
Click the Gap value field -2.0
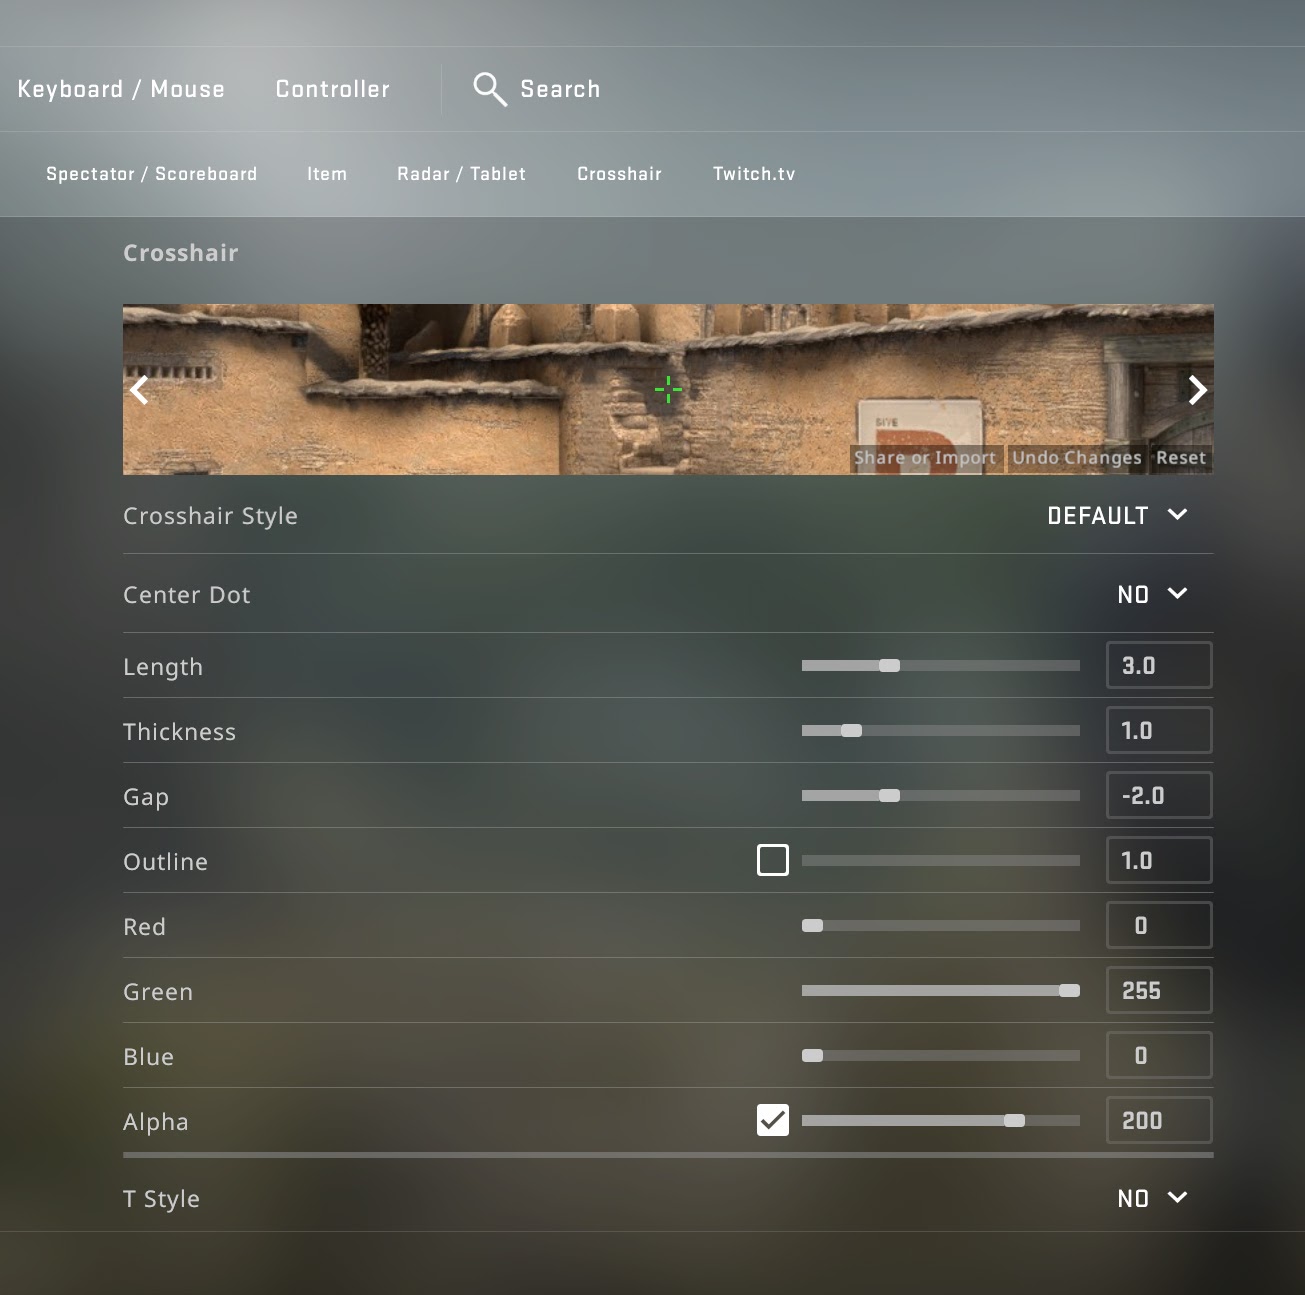(1159, 796)
